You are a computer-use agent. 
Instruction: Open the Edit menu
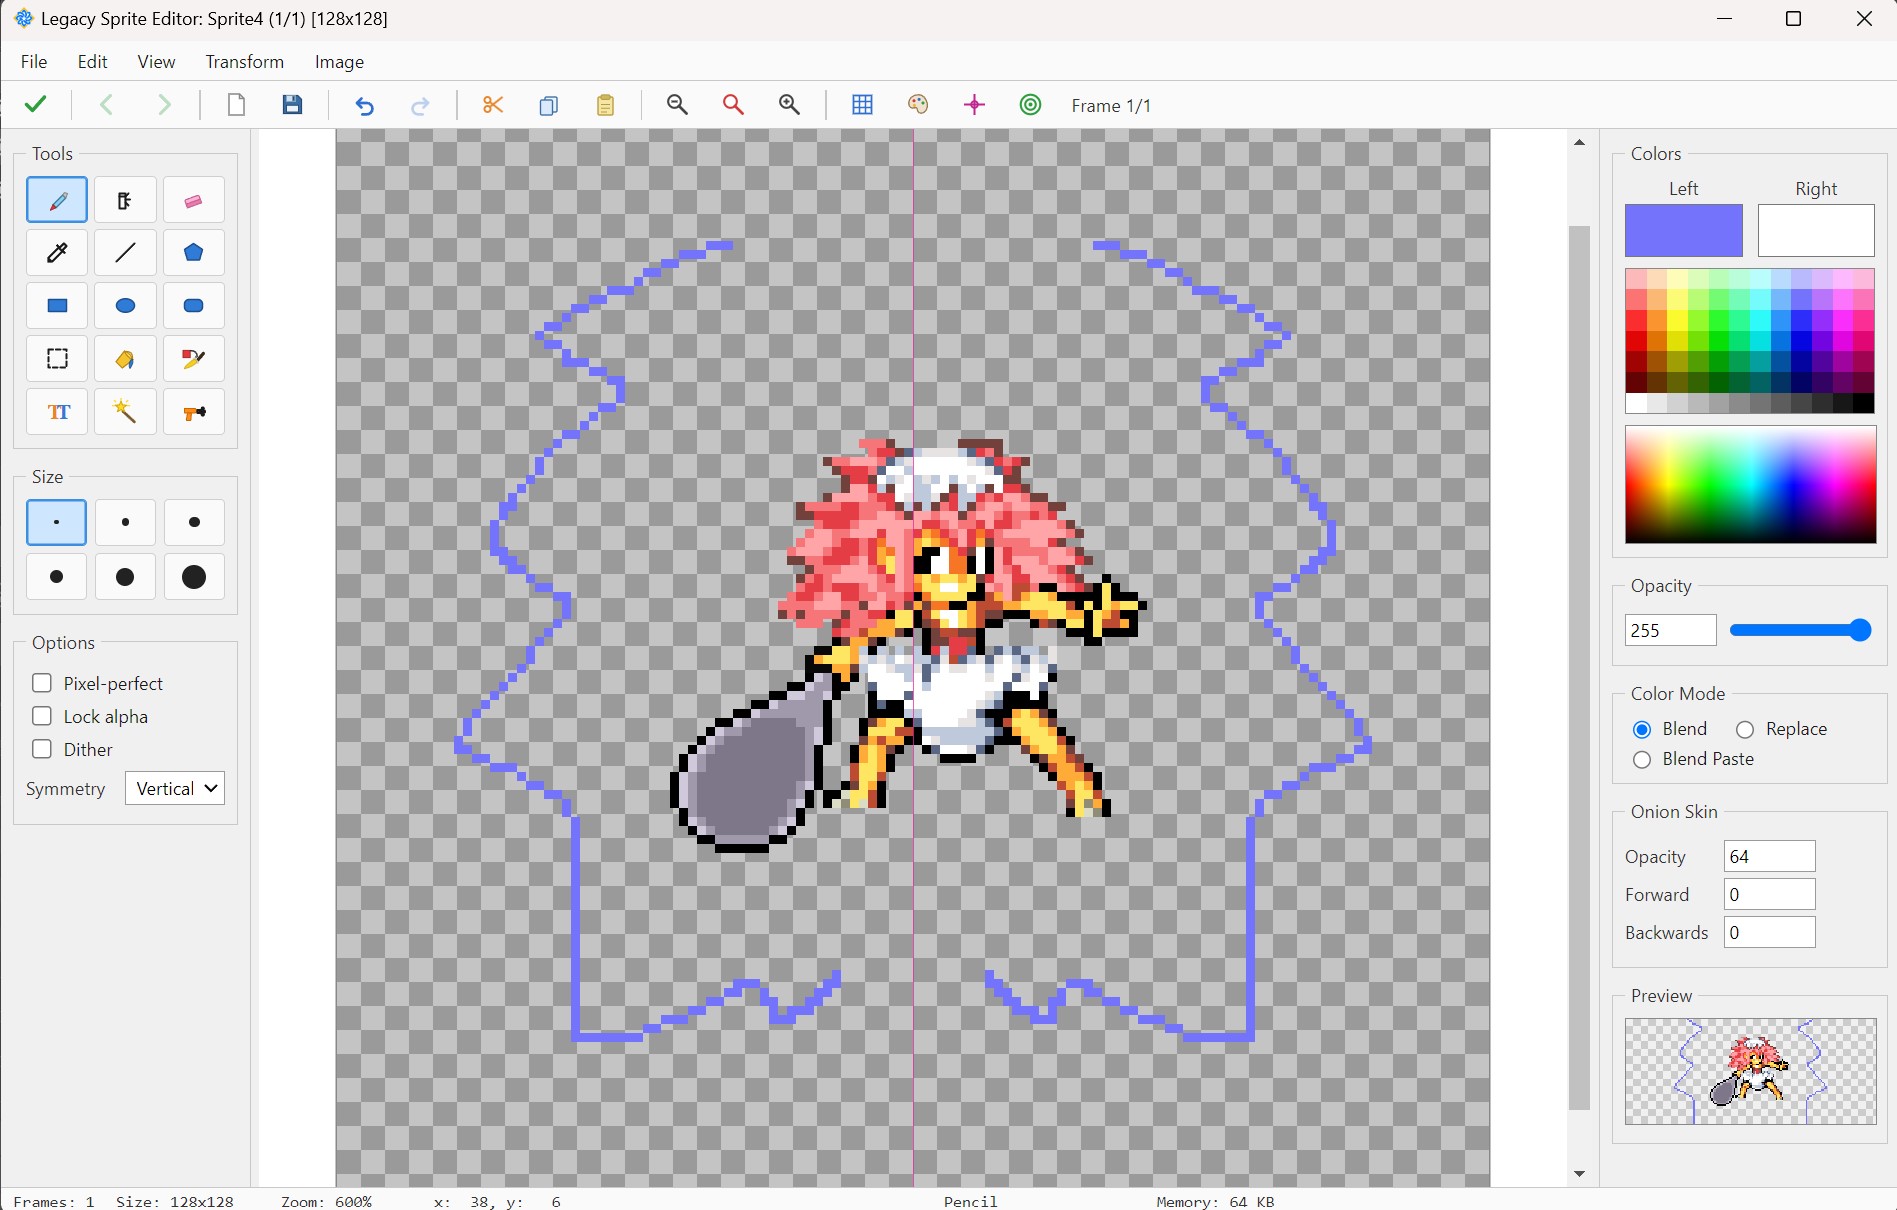(x=93, y=61)
